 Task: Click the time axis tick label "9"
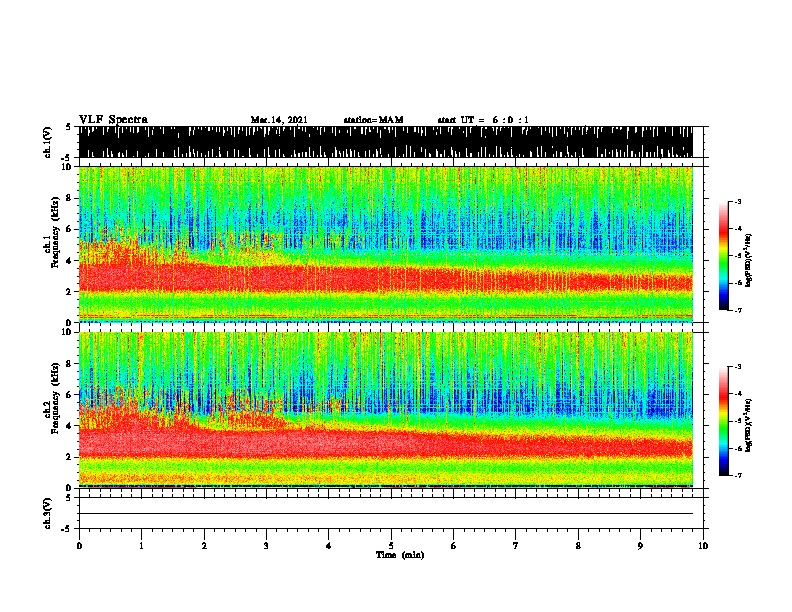(640, 546)
